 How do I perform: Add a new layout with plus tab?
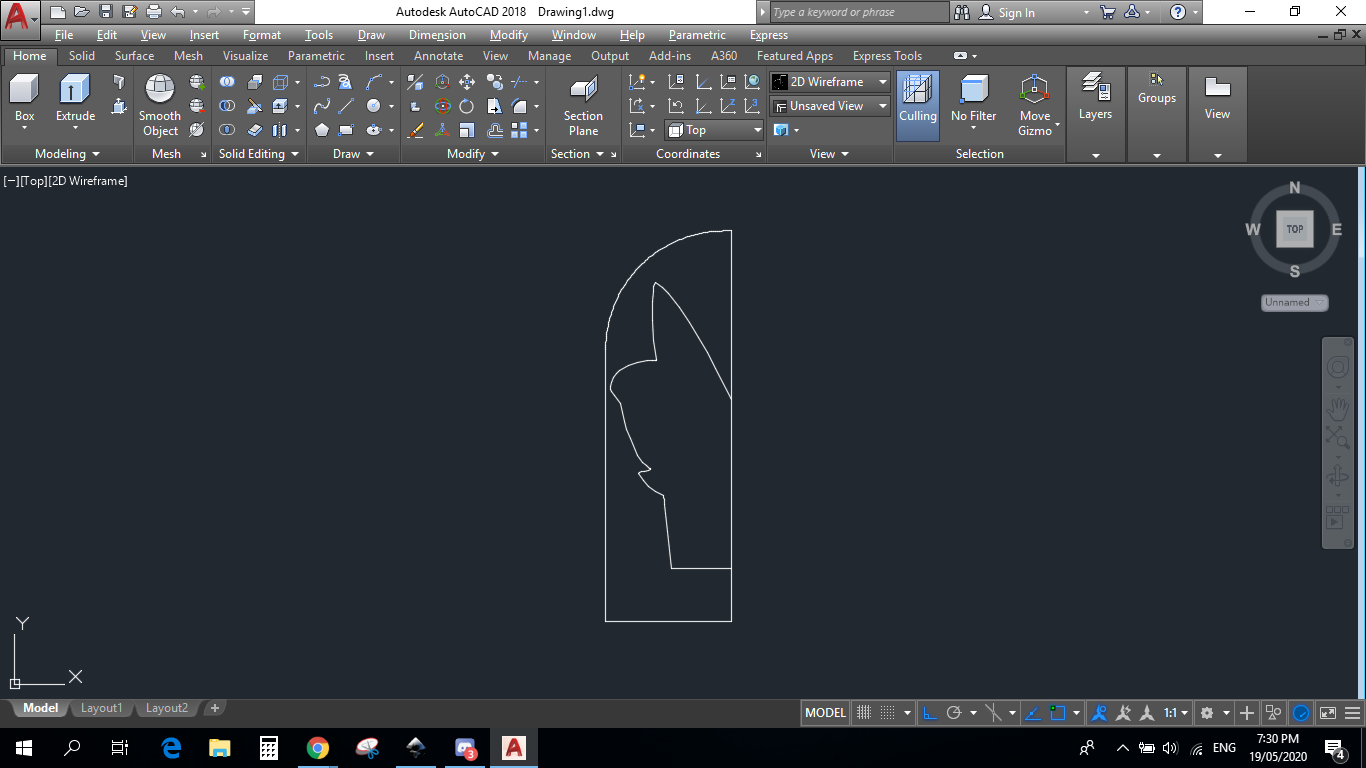tap(214, 708)
